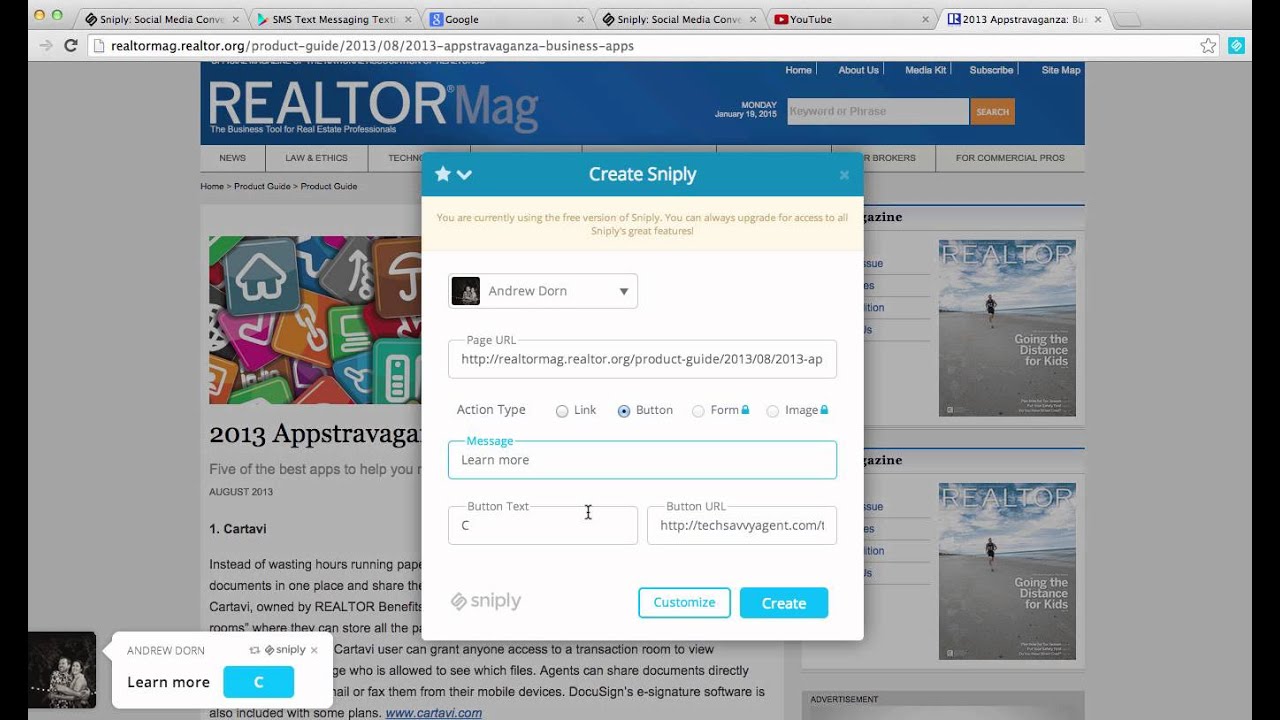This screenshot has width=1280, height=720.
Task: Close the Google tab
Action: click(x=581, y=19)
